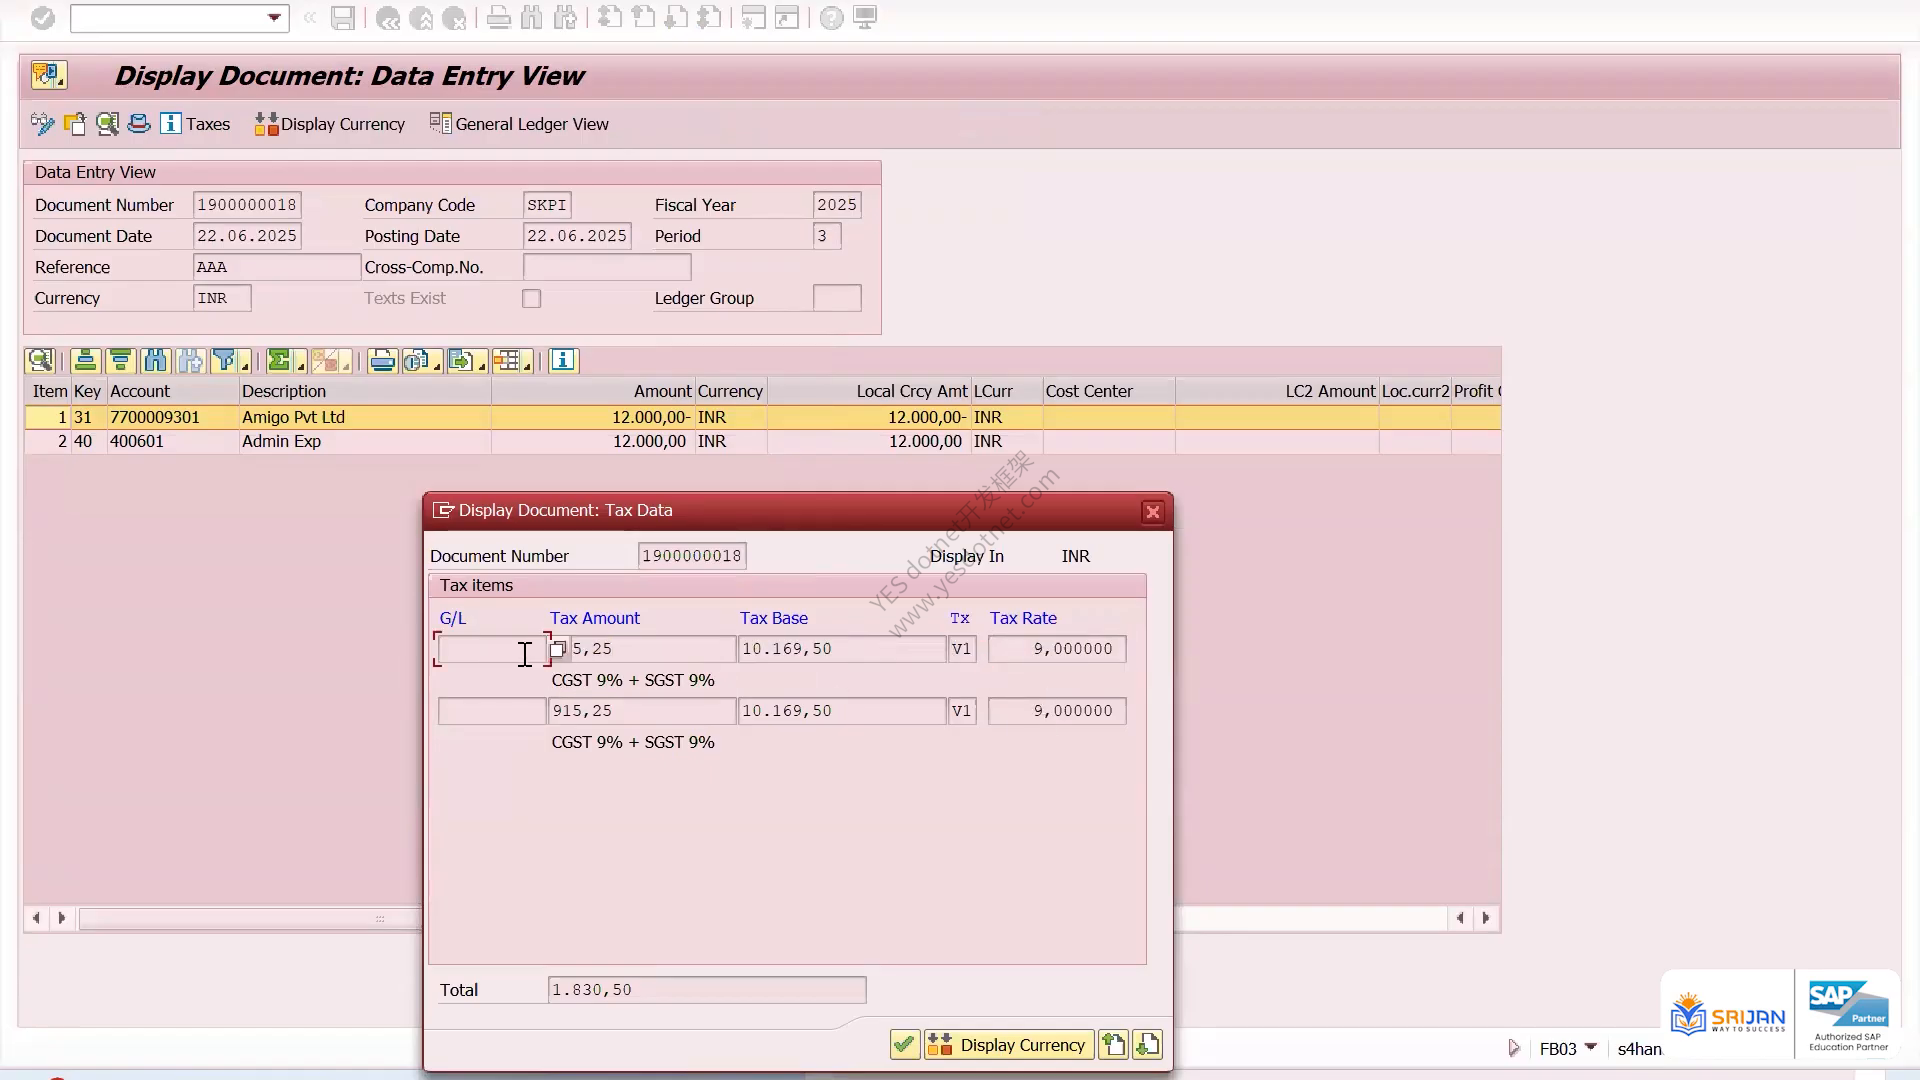The height and width of the screenshot is (1080, 1920).
Task: Click the sort descending icon in ALV toolbar
Action: (x=120, y=361)
